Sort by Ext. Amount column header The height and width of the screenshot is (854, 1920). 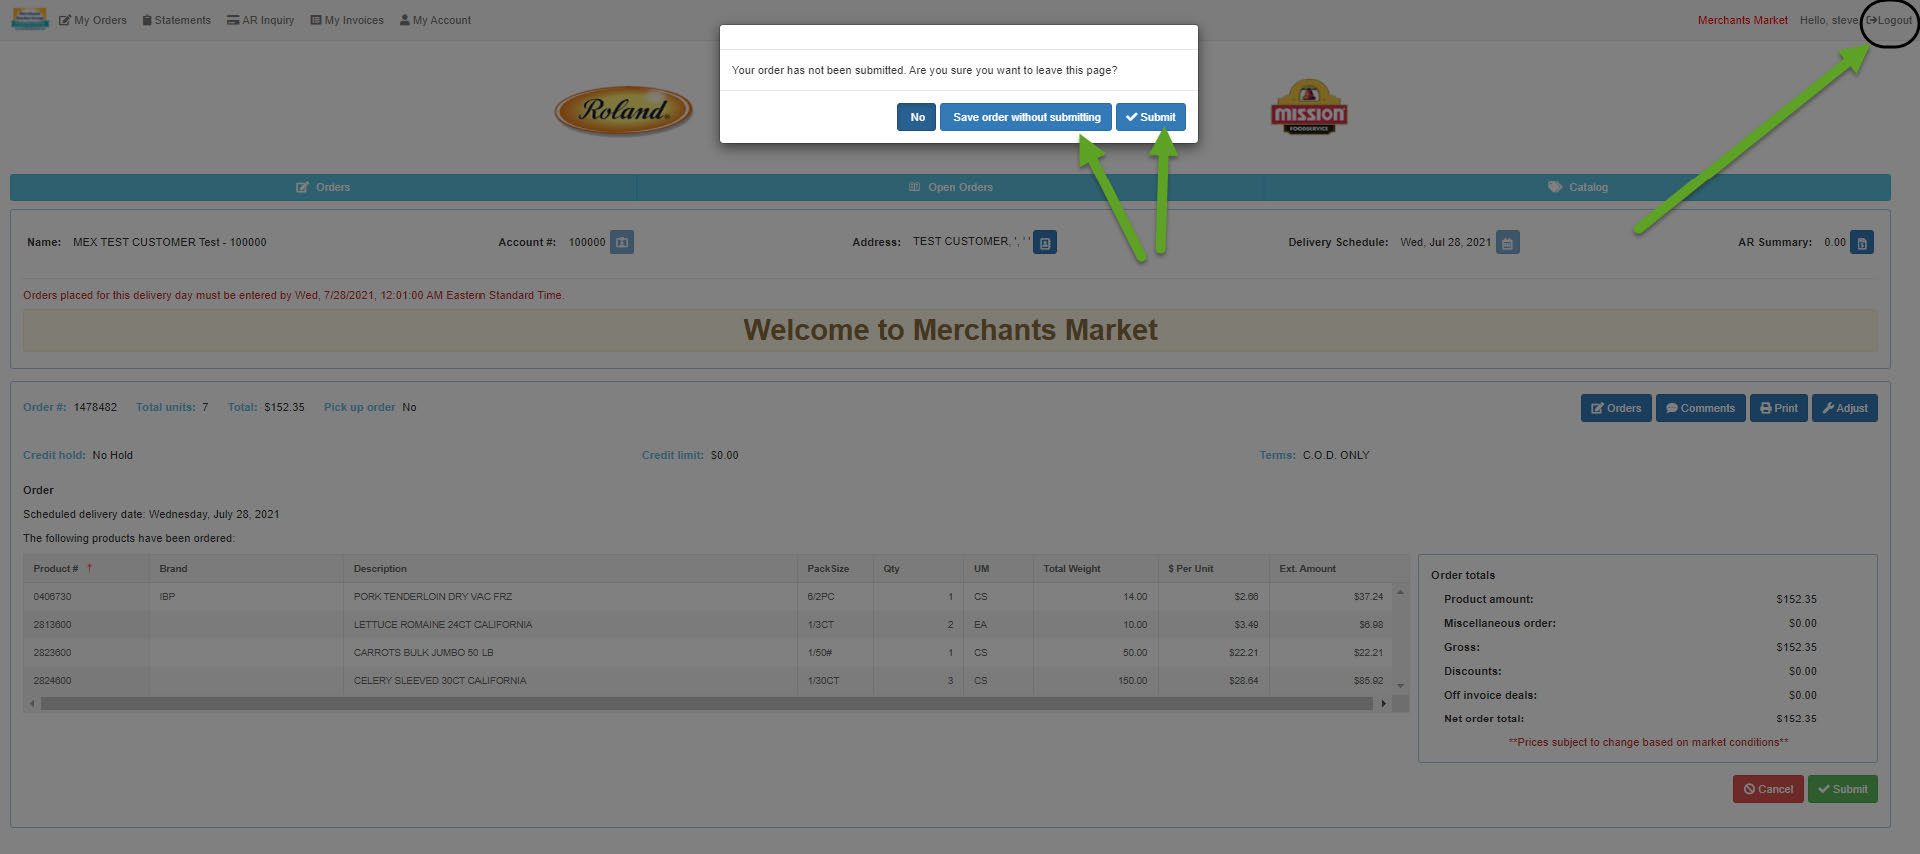1330,569
